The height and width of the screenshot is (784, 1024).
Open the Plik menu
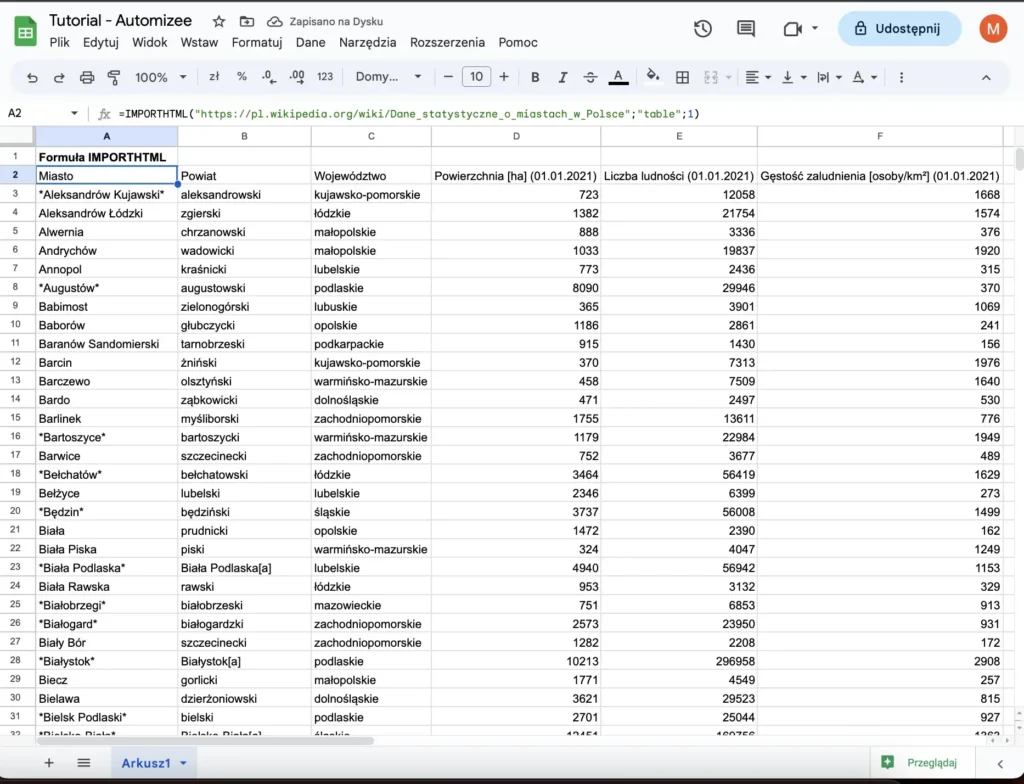[59, 42]
